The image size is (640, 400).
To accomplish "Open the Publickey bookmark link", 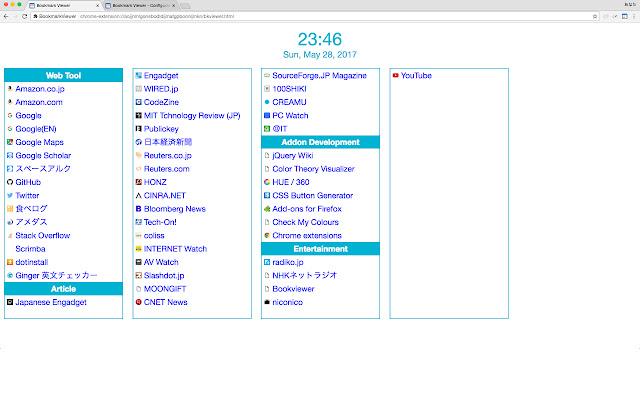I will click(x=161, y=129).
